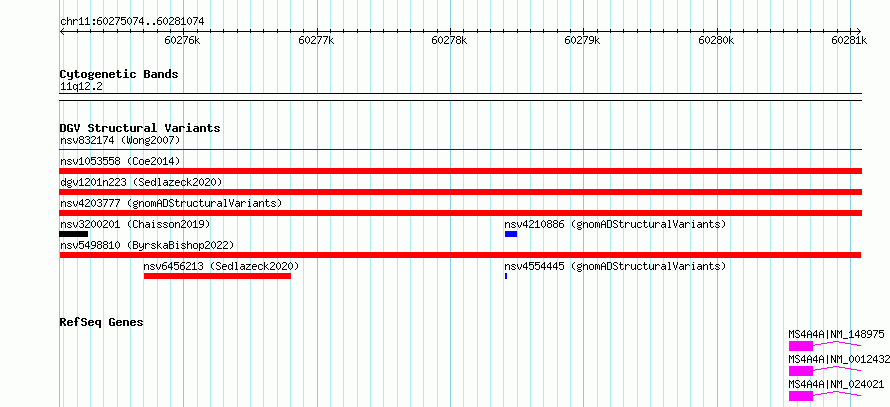Open the DGV Structural Variants track heading
Viewport: 890px width, 407px height.
click(140, 128)
